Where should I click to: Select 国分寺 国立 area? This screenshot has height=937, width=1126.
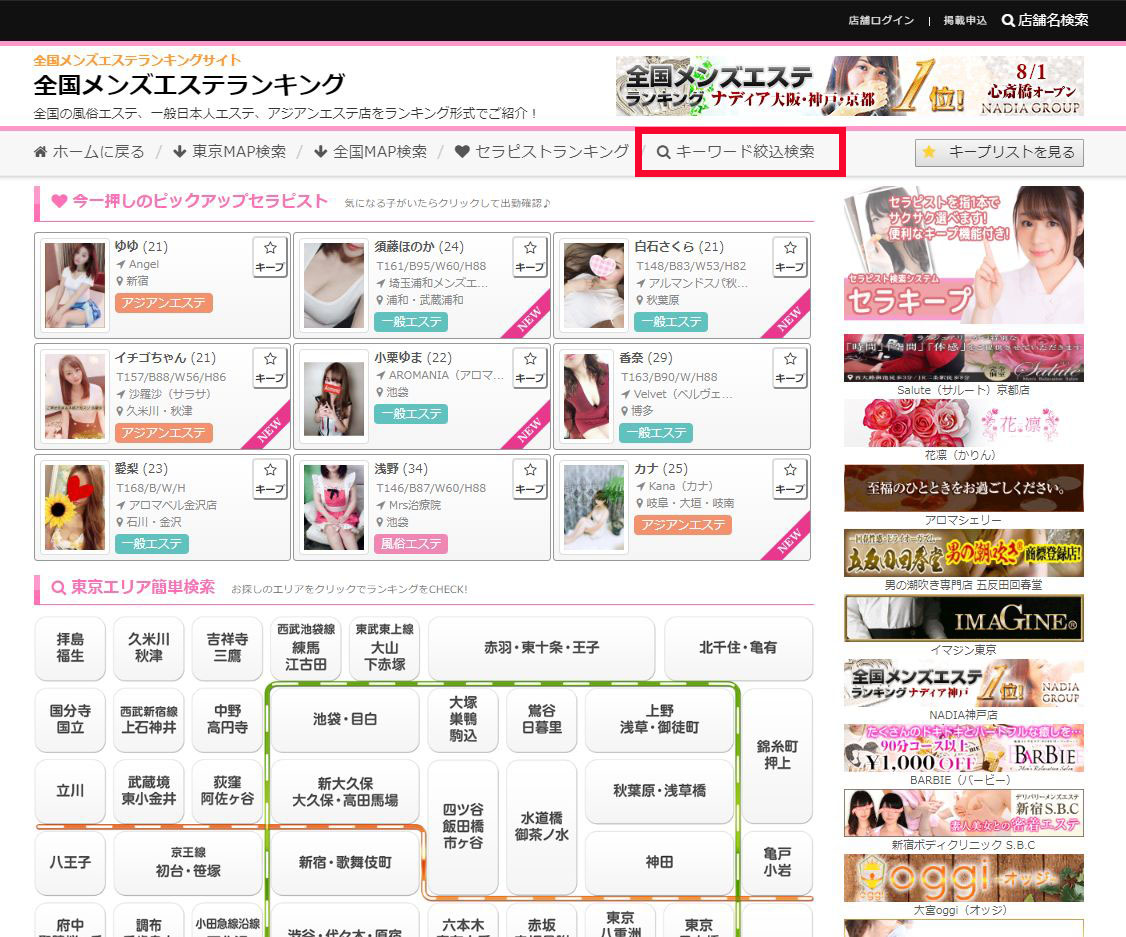pos(70,719)
